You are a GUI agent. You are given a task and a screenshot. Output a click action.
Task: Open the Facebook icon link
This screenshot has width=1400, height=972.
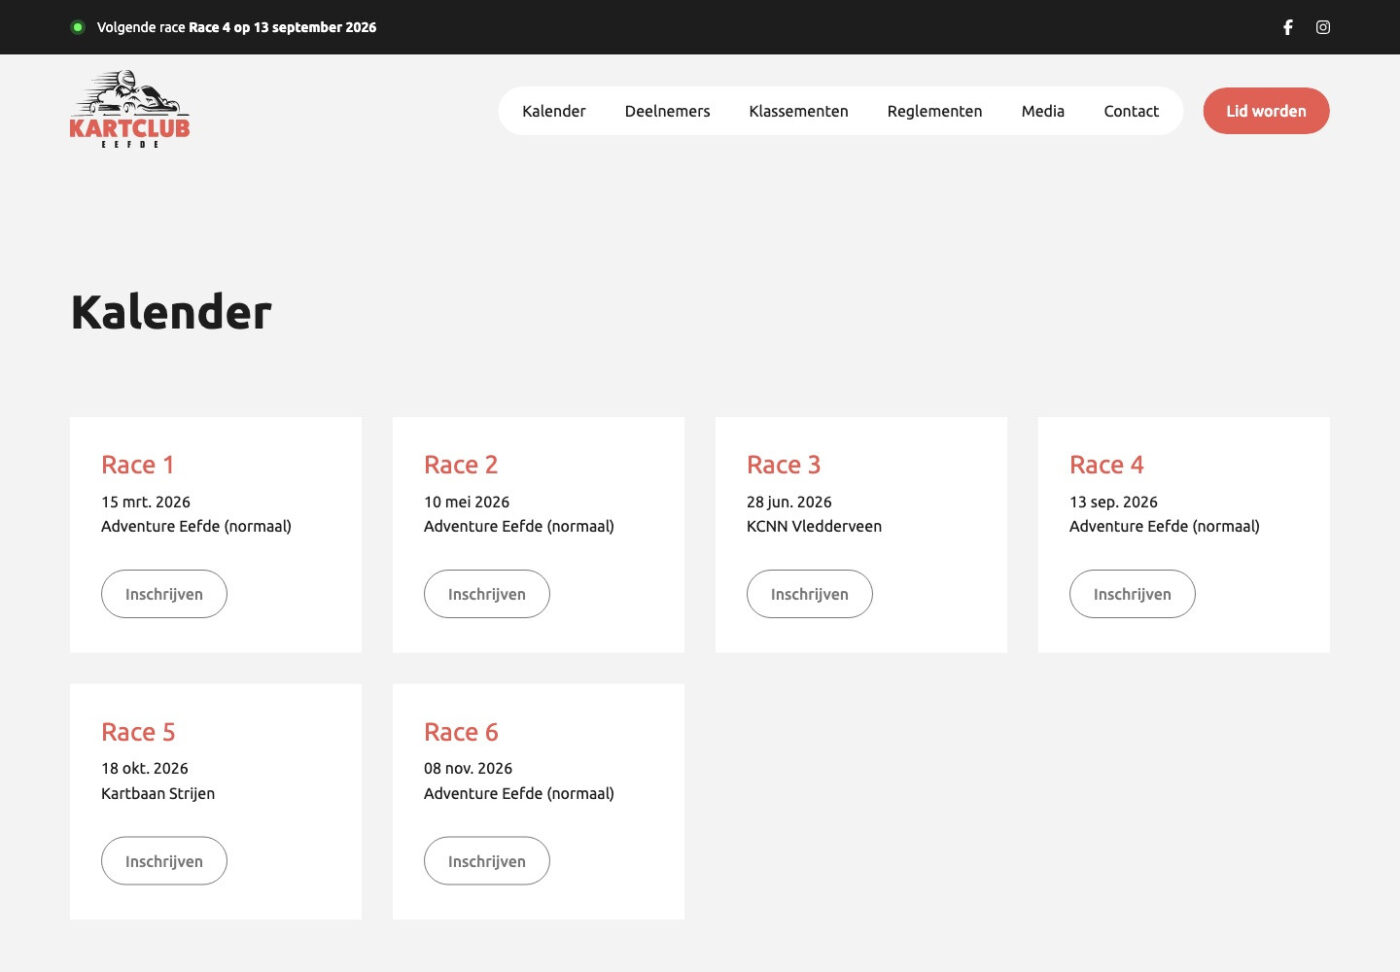(1288, 27)
